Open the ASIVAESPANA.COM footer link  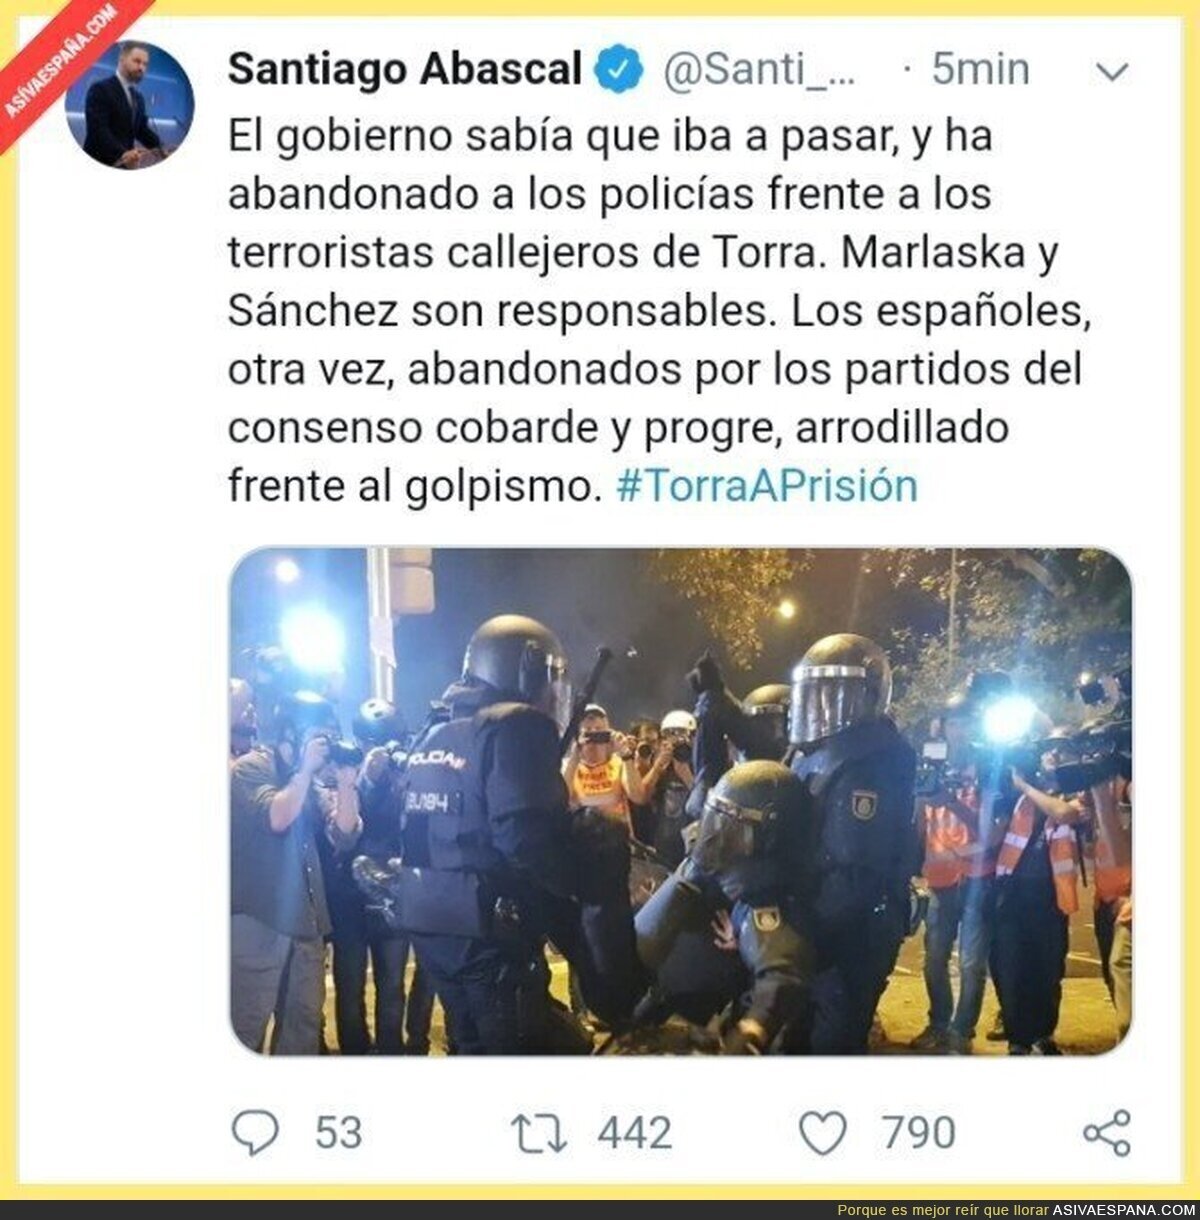coord(1124,1210)
